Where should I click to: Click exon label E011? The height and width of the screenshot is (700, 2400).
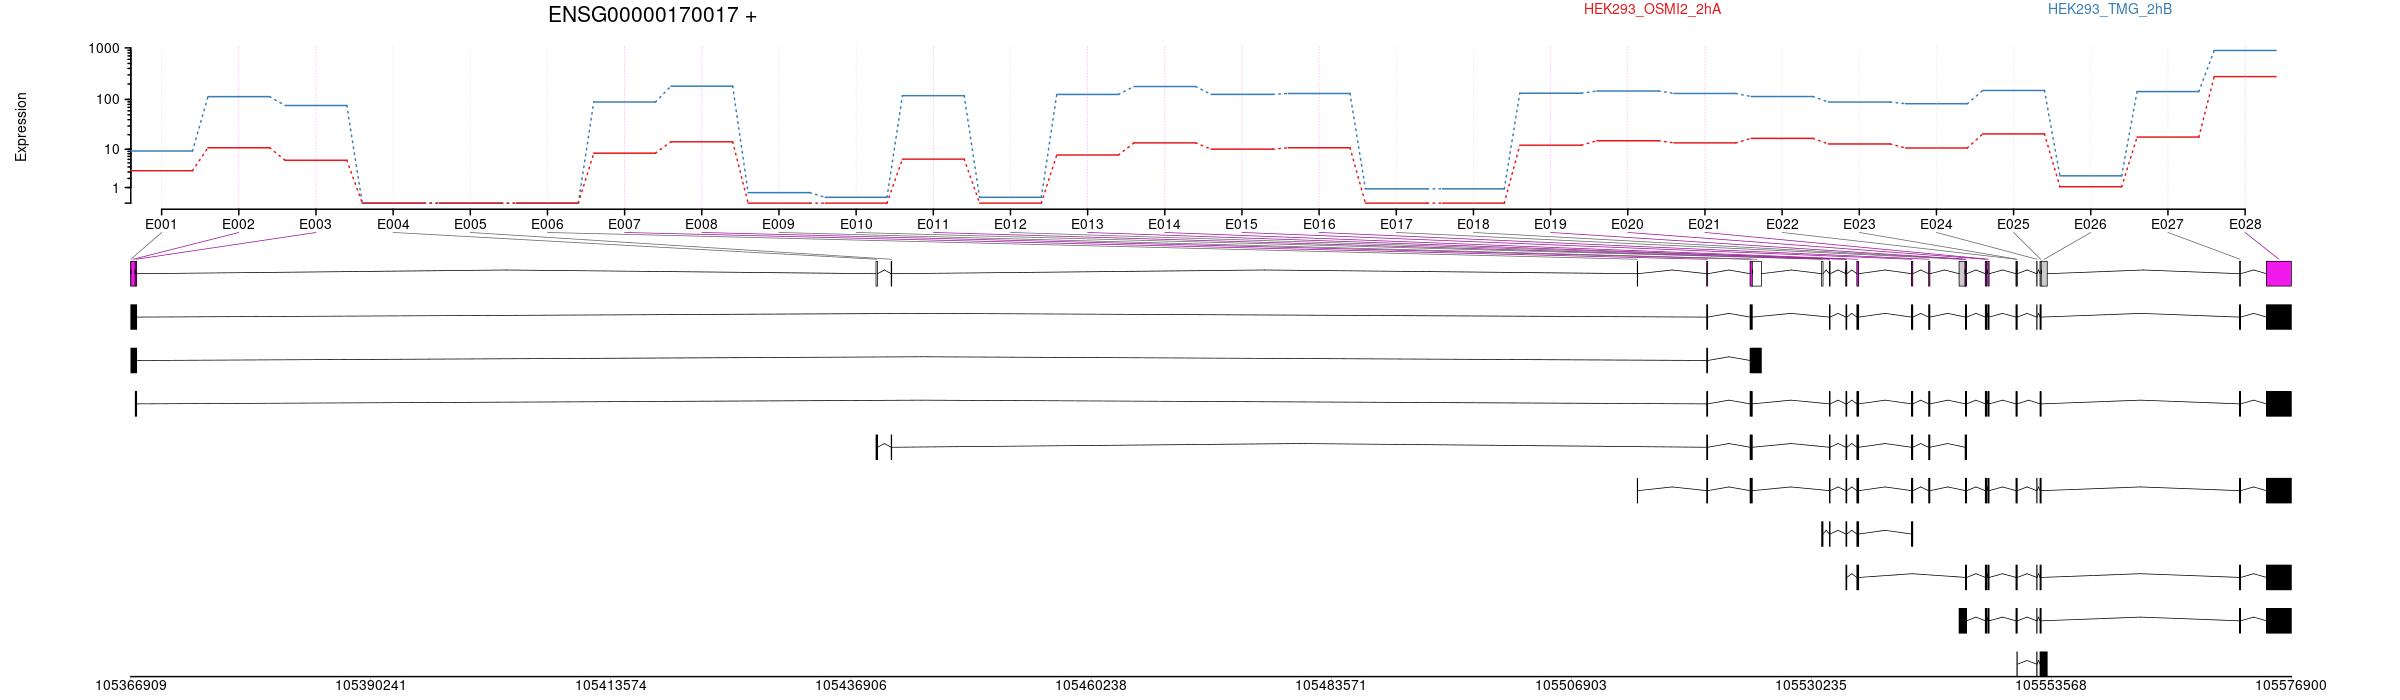pos(933,224)
